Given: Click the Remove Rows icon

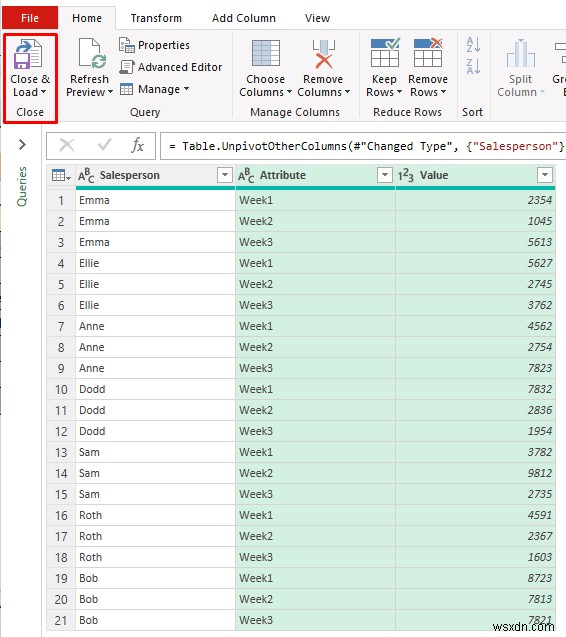Looking at the screenshot, I should point(428,52).
